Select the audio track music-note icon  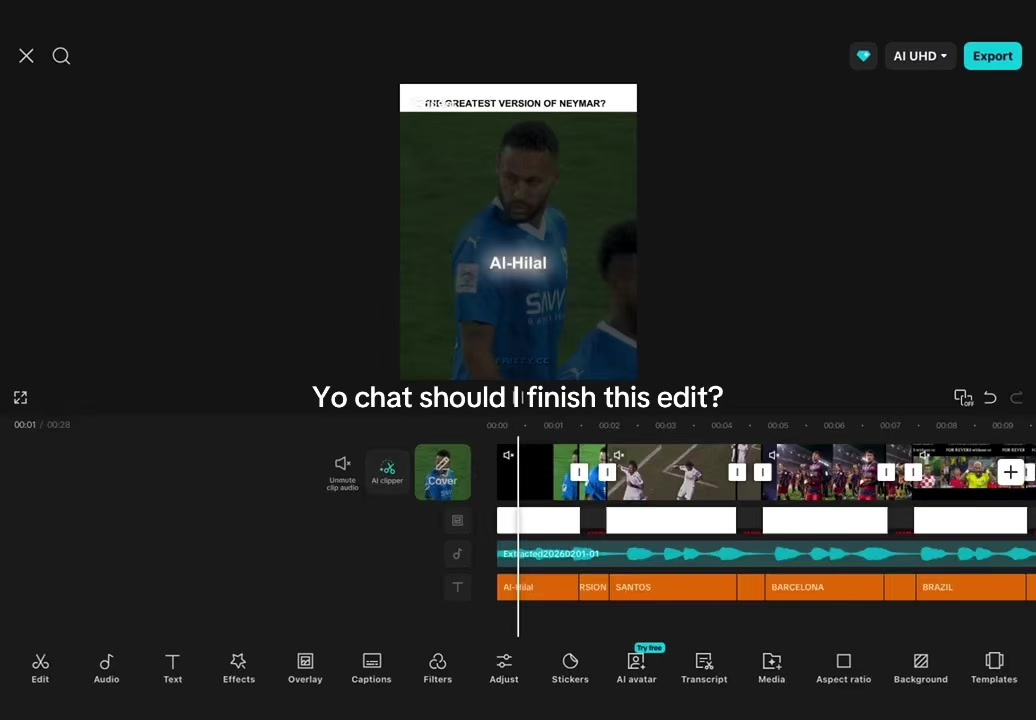(x=457, y=554)
